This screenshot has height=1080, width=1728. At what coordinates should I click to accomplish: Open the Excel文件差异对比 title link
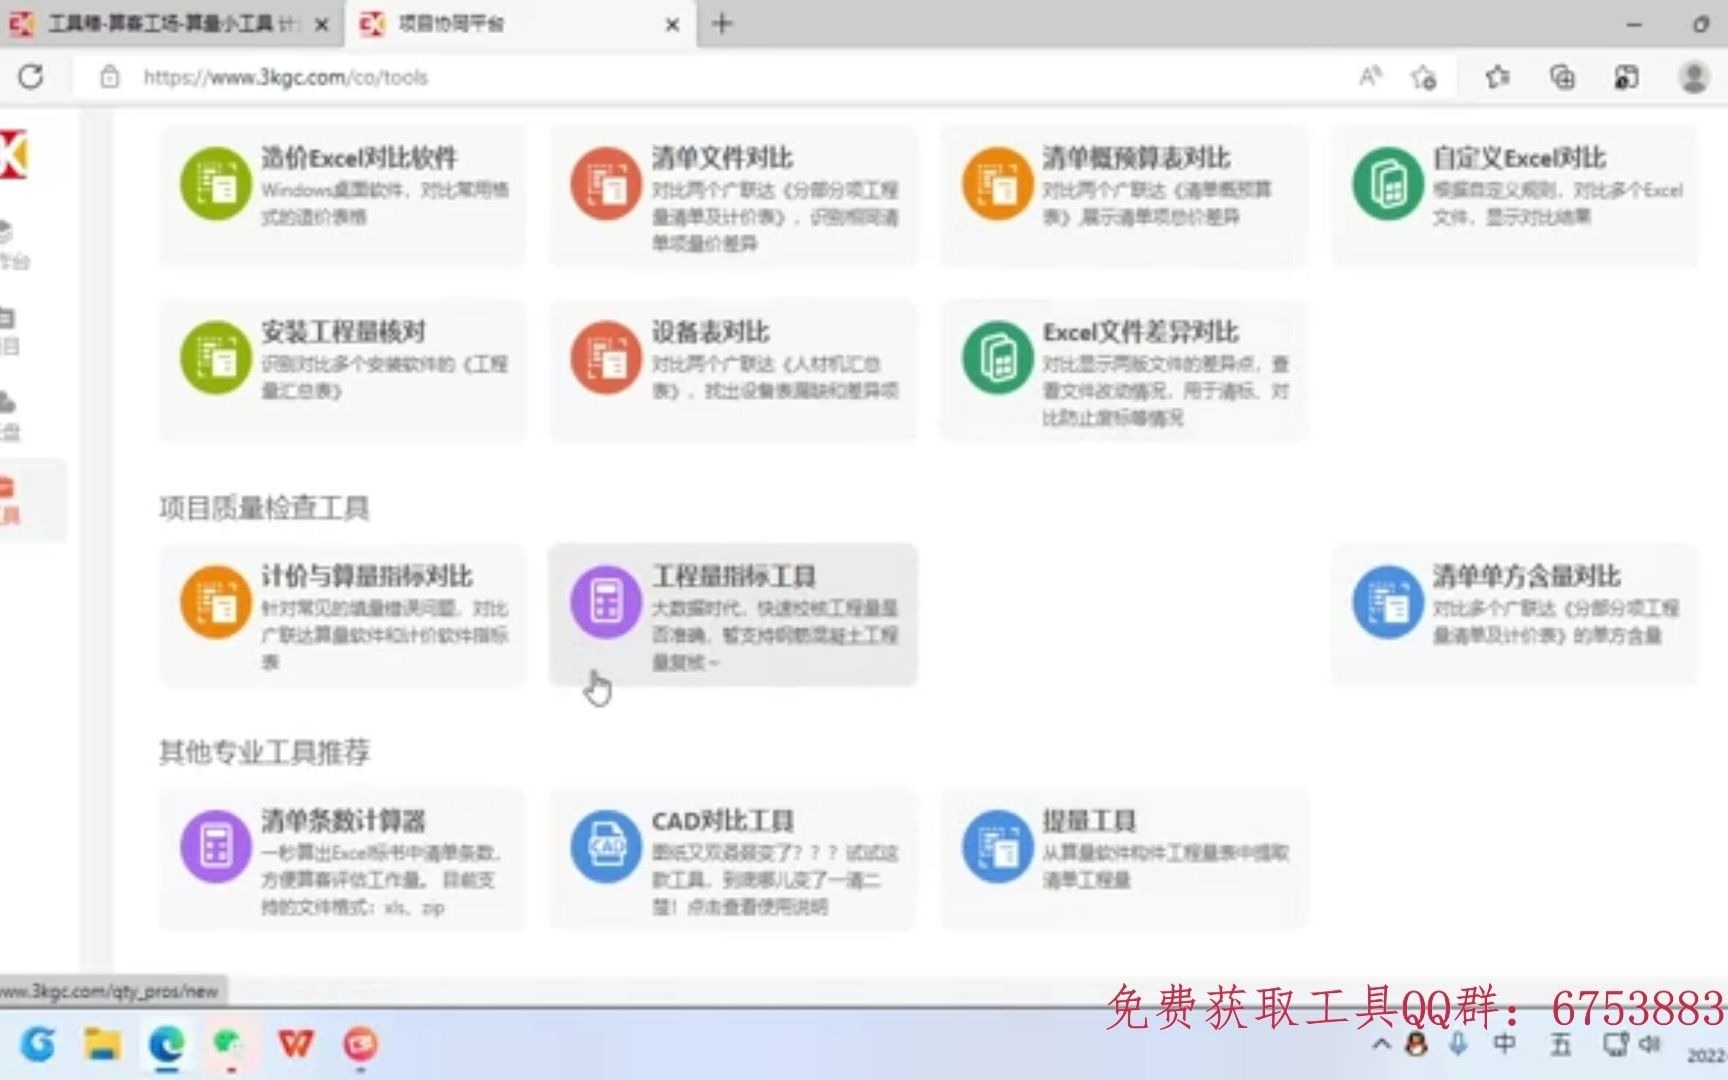pos(1140,331)
